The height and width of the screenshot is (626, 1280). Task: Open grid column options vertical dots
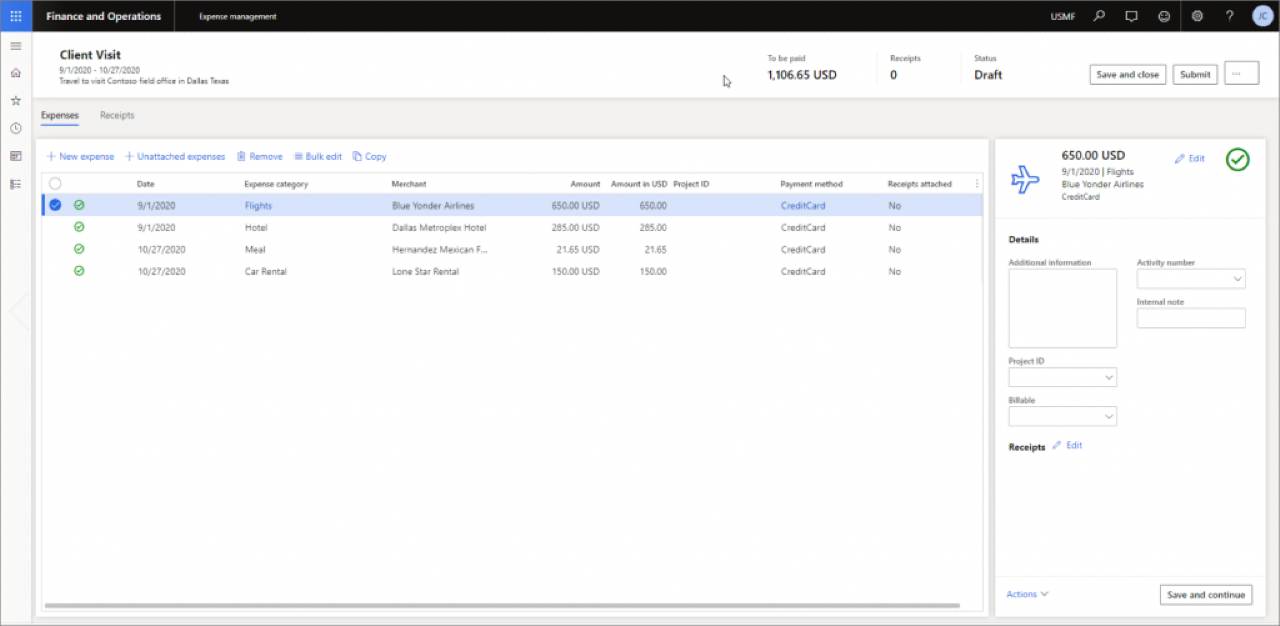[x=977, y=184]
